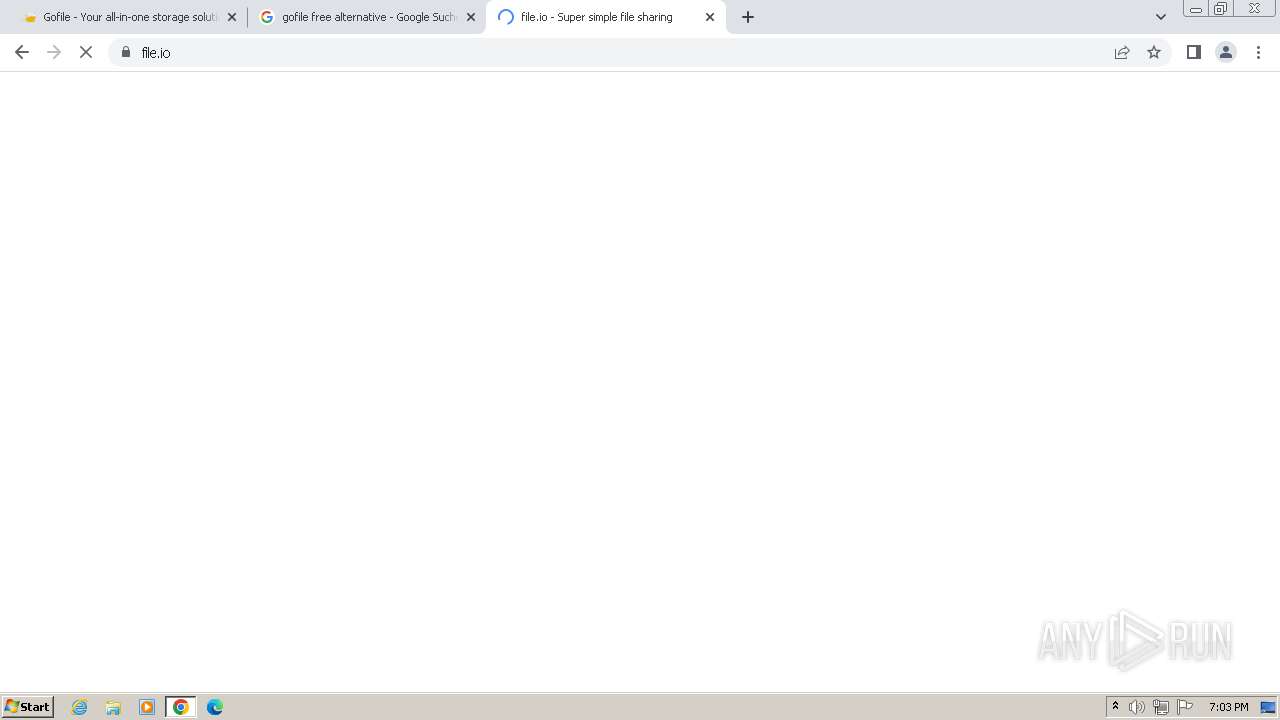Click the 7:03 PM clock
The height and width of the screenshot is (720, 1280).
1228,707
